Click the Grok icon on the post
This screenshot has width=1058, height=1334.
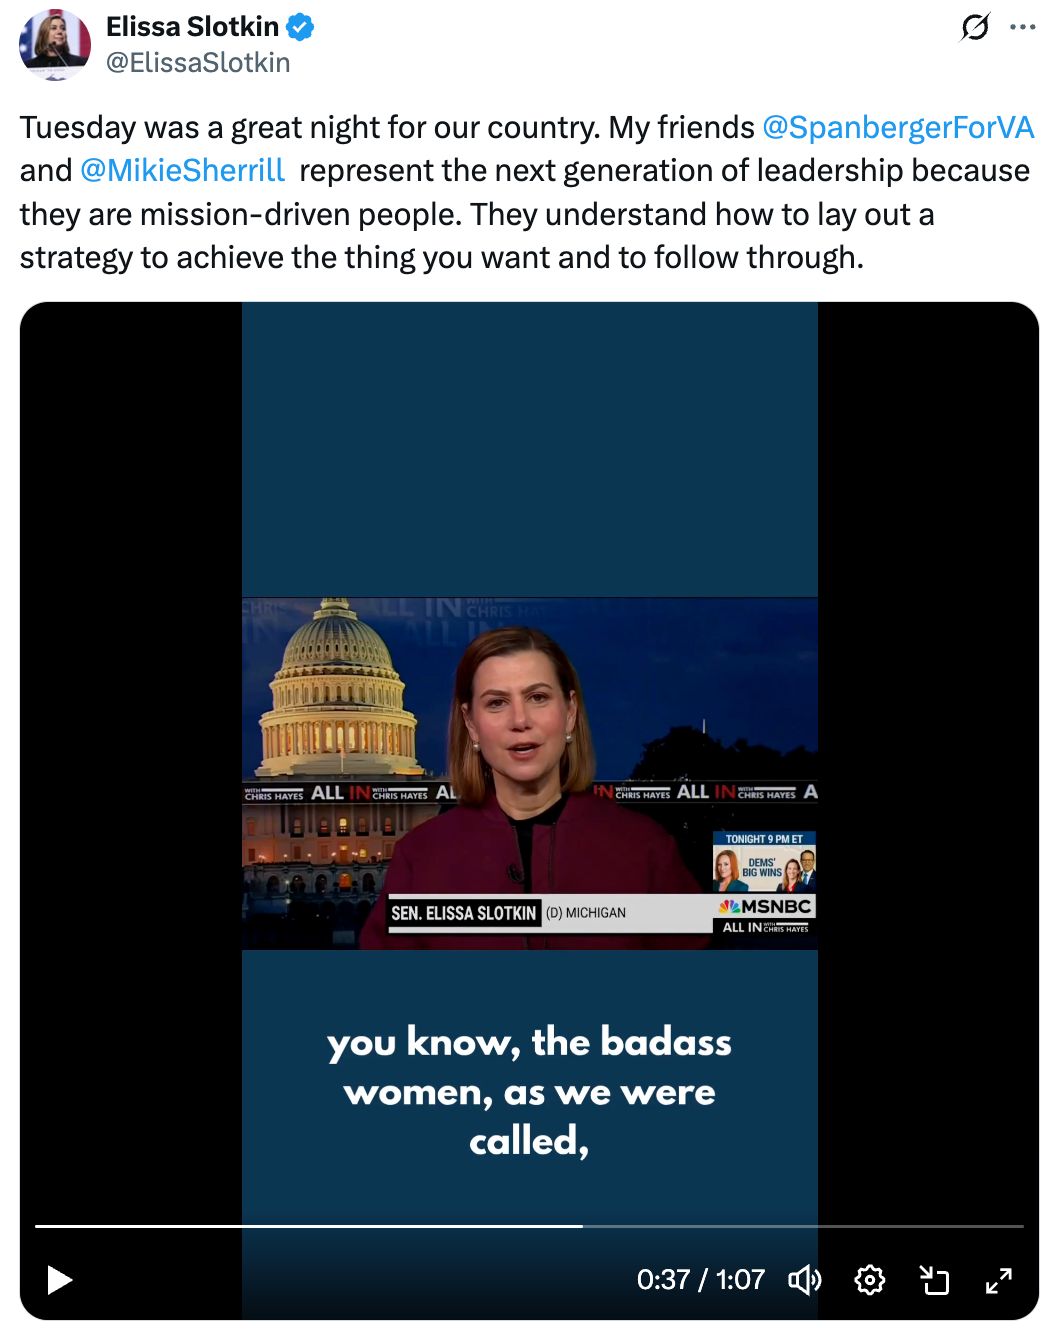(975, 27)
